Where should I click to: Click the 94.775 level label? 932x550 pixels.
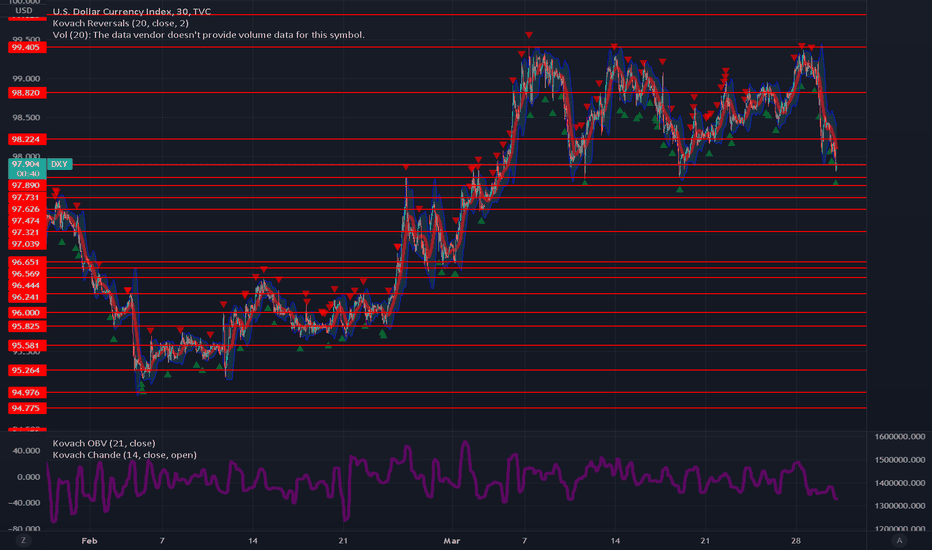pyautogui.click(x=27, y=408)
